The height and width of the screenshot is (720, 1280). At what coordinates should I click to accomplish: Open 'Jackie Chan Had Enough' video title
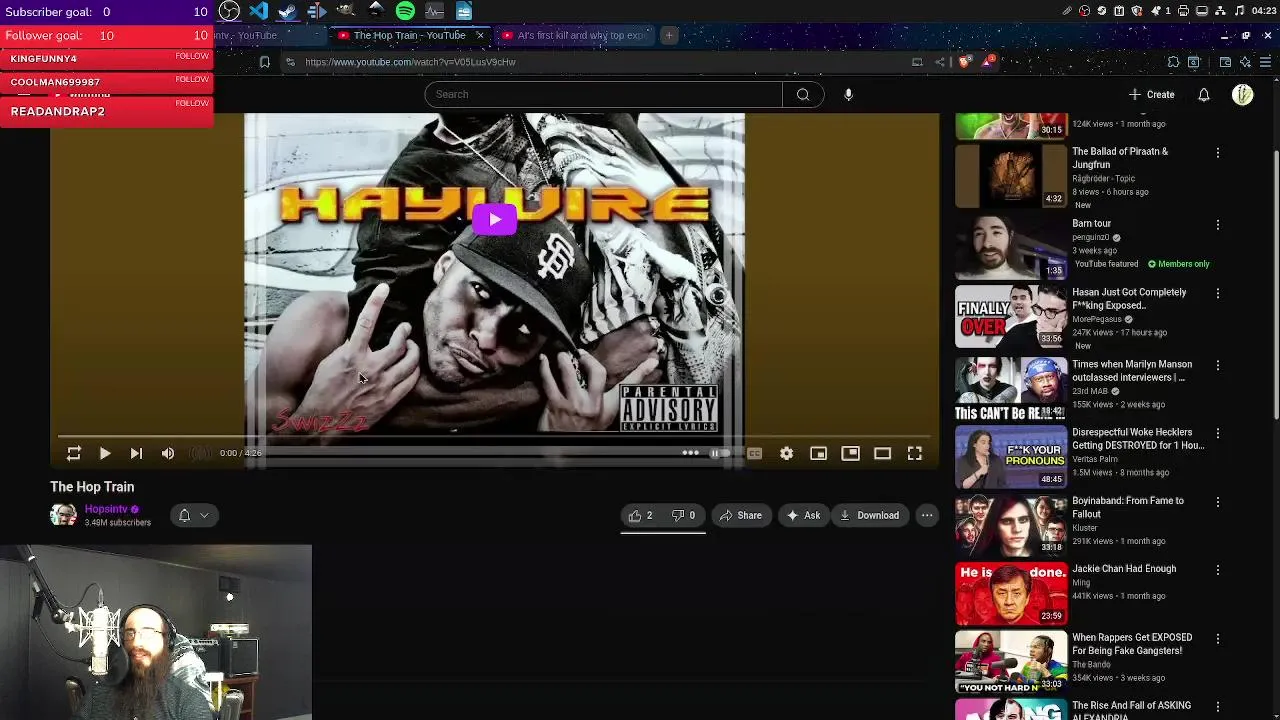(1124, 569)
